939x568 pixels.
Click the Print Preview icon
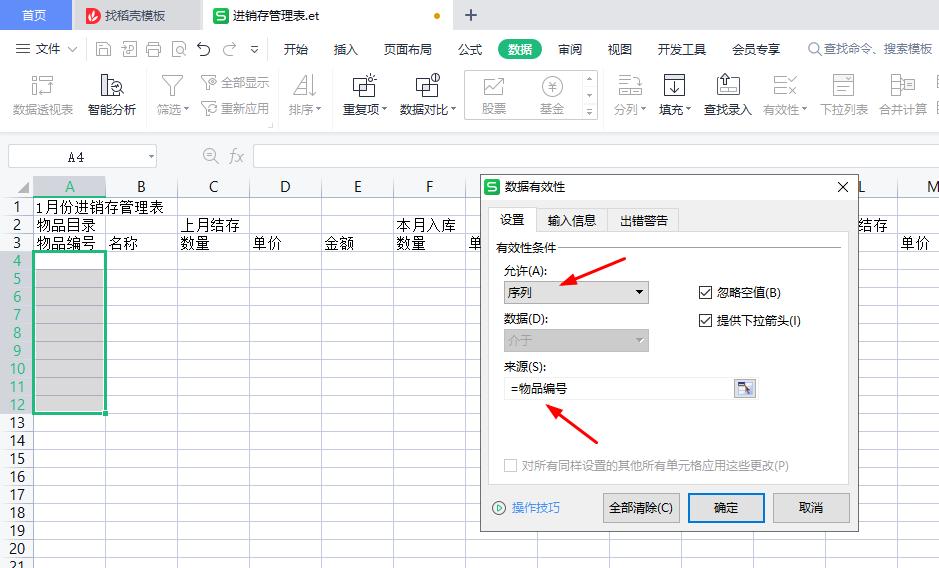click(178, 49)
